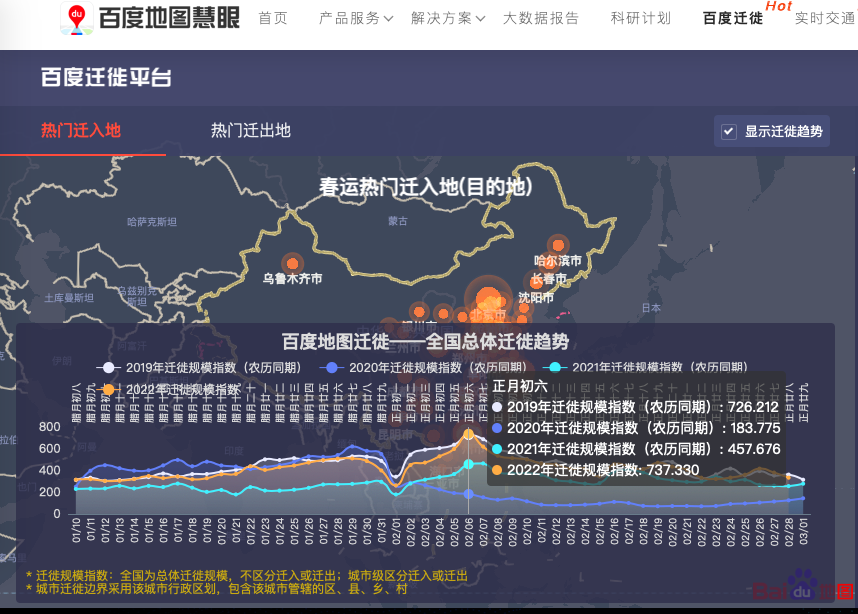
Task: Open 实时交通 in the top navigation
Action: (825, 19)
